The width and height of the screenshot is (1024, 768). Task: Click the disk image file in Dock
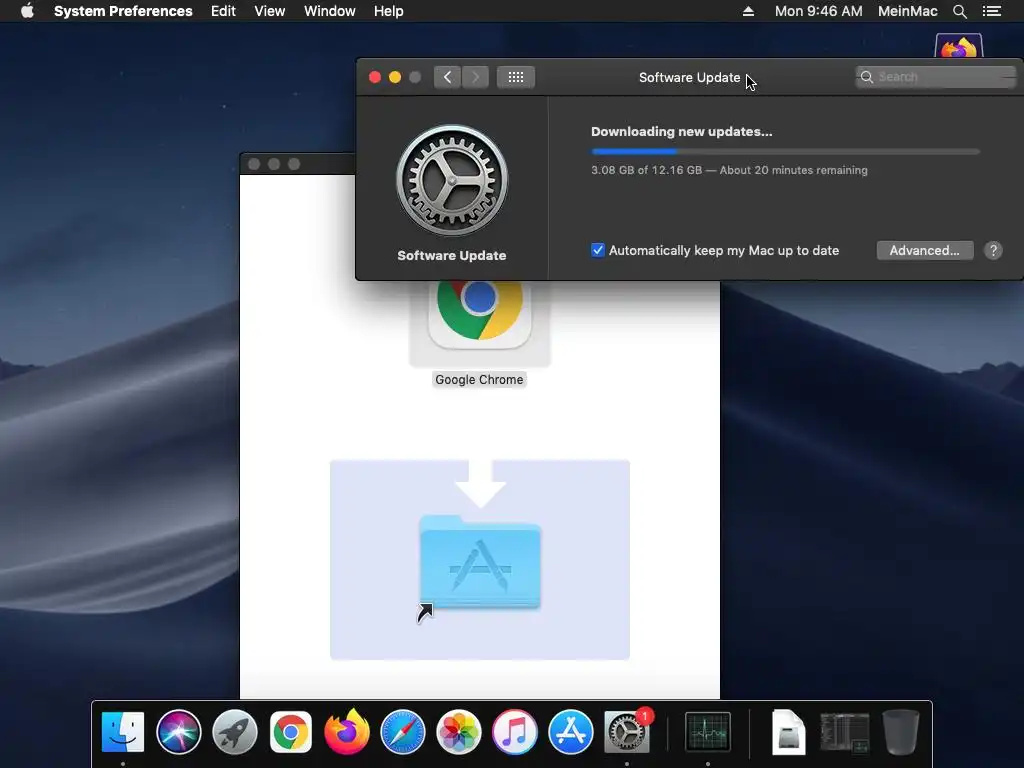point(788,731)
